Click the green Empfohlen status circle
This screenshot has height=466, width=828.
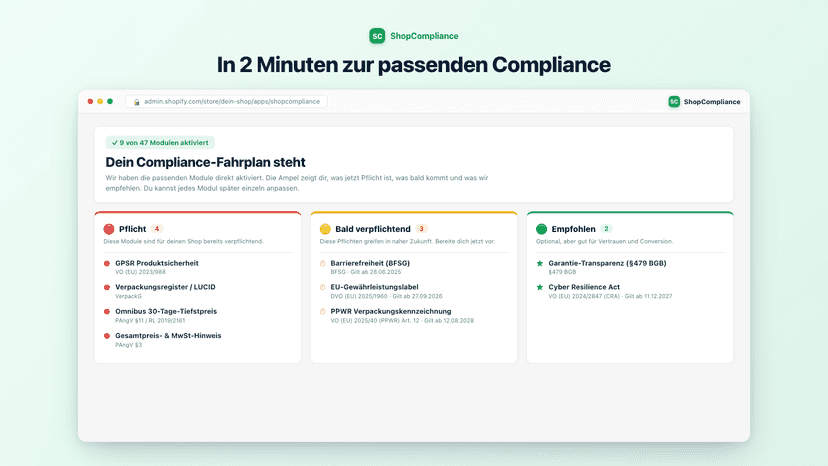[x=541, y=229]
